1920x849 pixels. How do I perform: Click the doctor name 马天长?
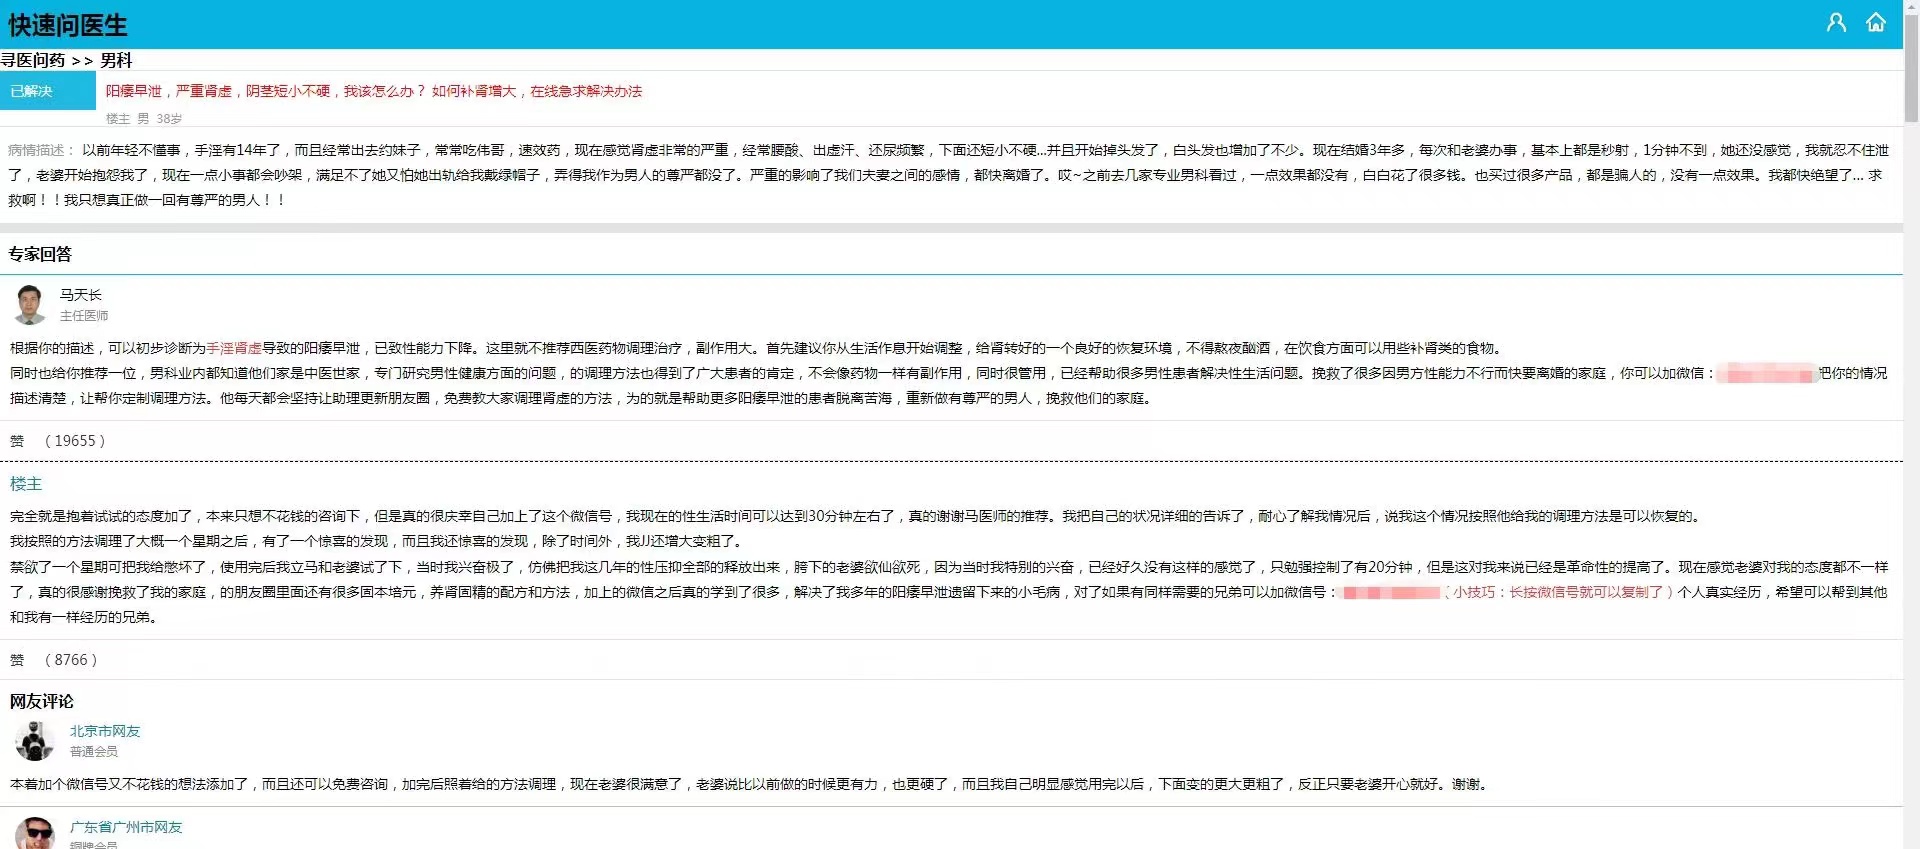(81, 295)
